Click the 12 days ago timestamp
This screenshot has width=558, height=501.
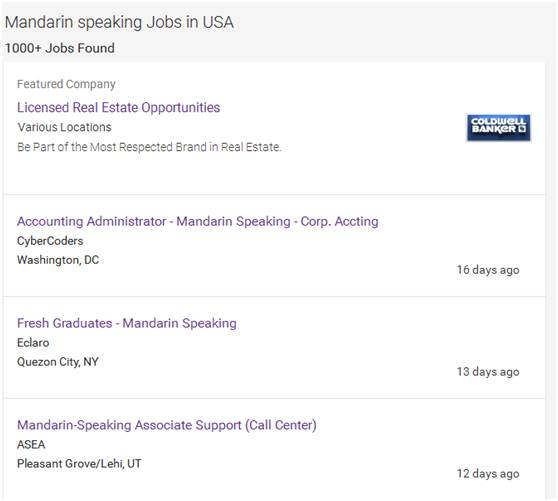488,474
